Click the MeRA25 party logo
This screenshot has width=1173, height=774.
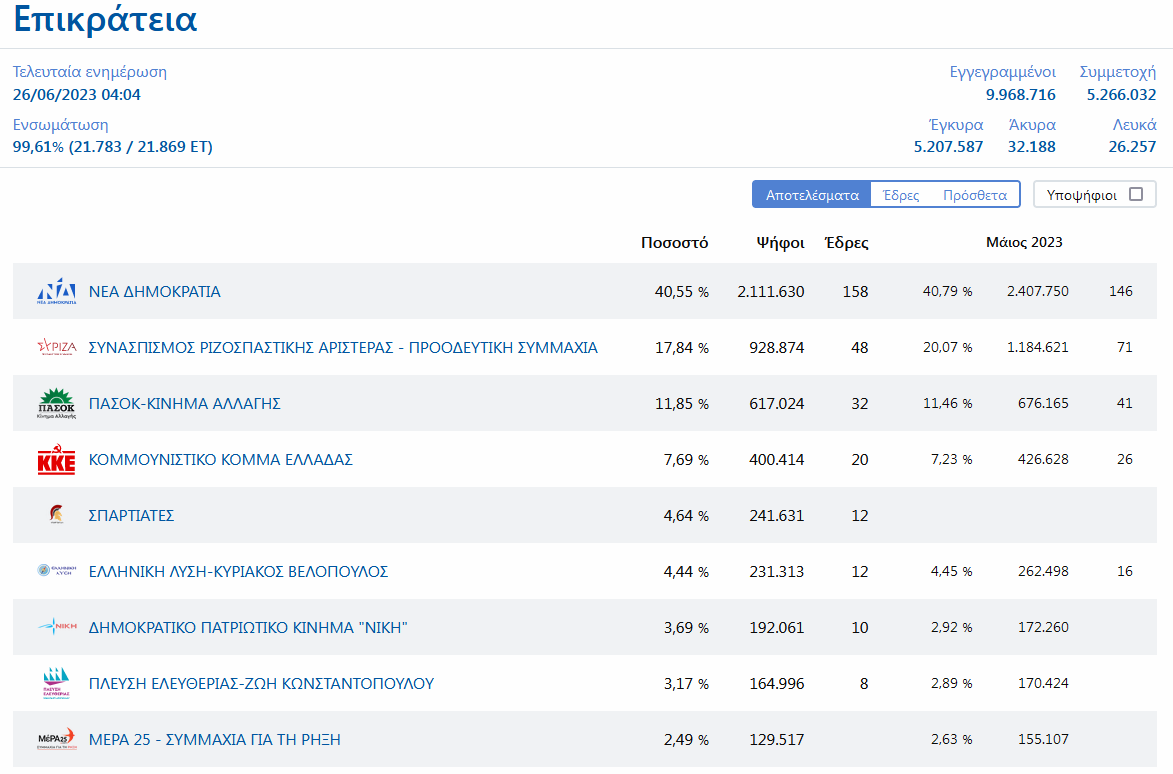tap(56, 739)
